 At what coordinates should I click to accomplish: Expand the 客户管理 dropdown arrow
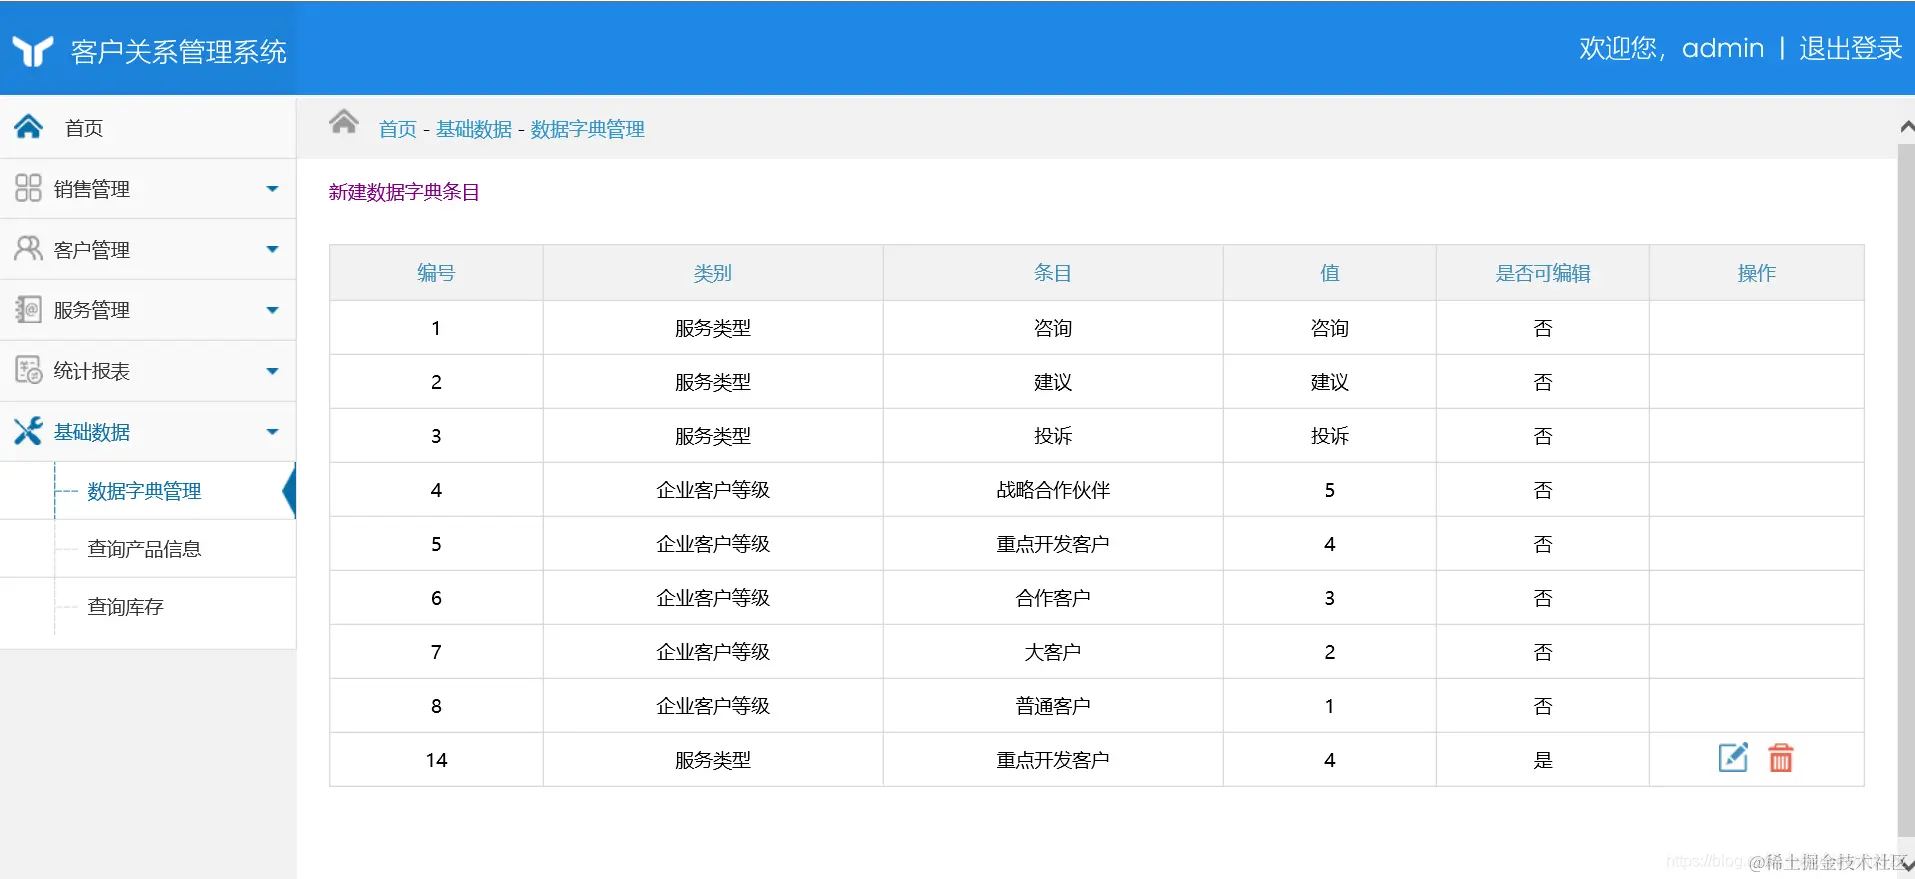(x=272, y=249)
